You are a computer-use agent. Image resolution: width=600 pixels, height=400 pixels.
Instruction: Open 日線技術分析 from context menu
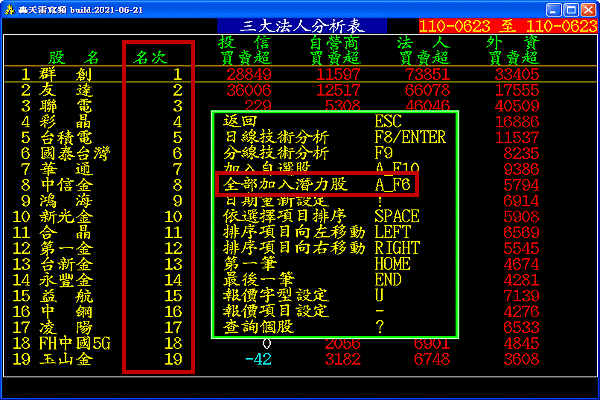click(x=334, y=137)
